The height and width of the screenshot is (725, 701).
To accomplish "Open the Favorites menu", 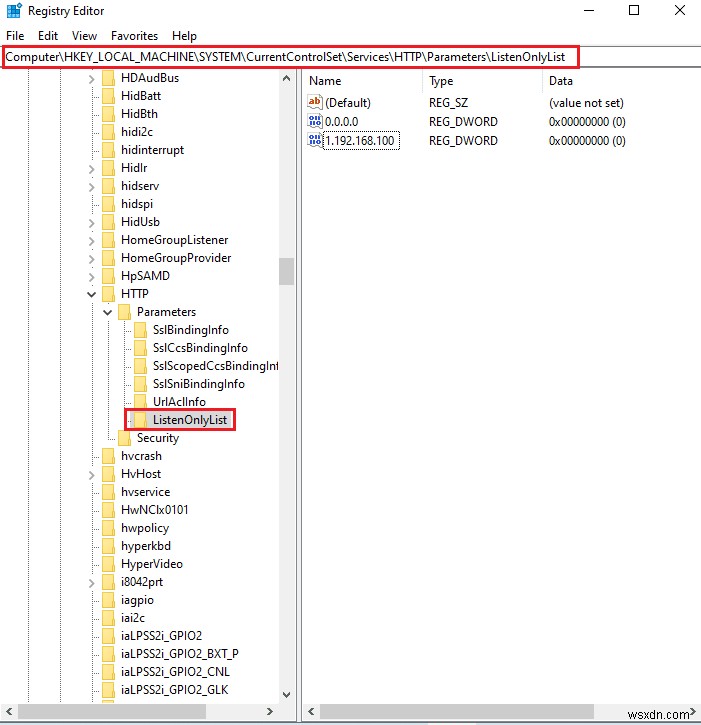I will (135, 36).
